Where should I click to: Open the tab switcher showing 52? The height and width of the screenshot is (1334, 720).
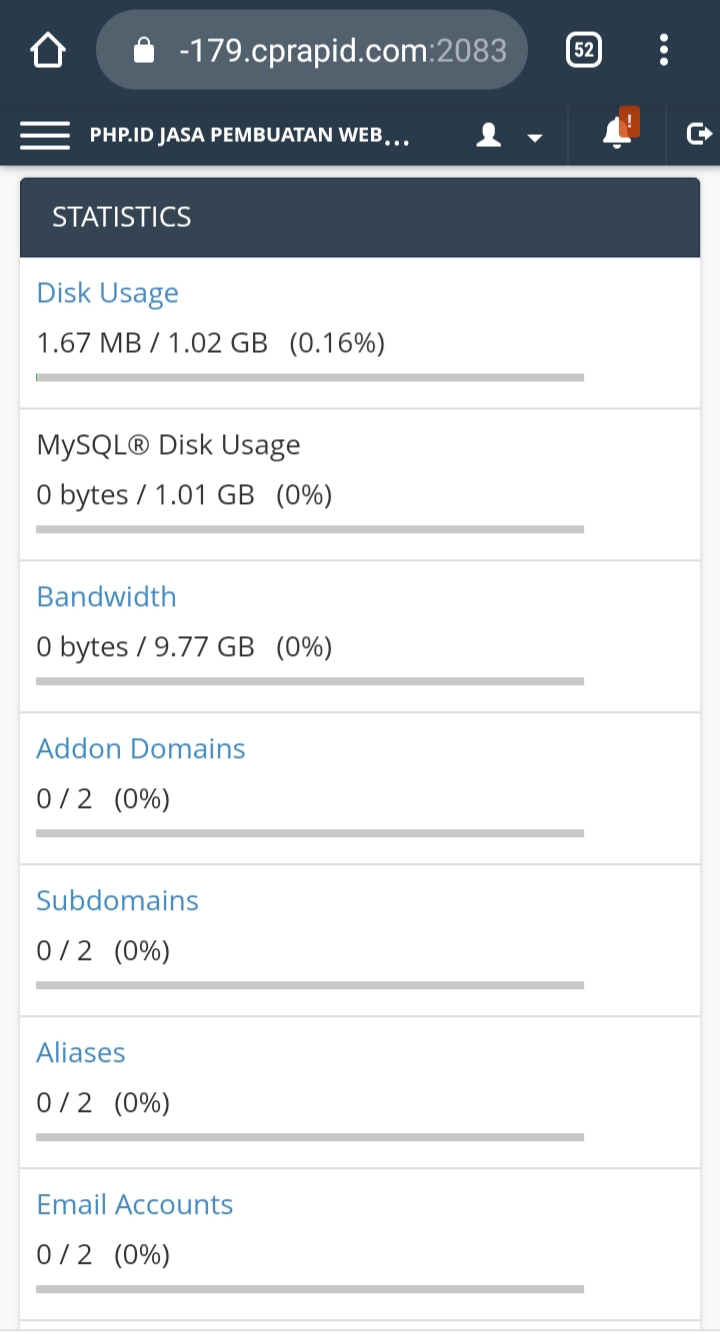(584, 50)
